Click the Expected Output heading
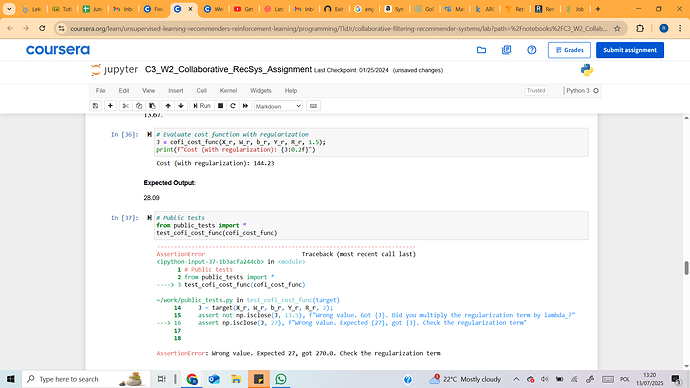 point(169,183)
